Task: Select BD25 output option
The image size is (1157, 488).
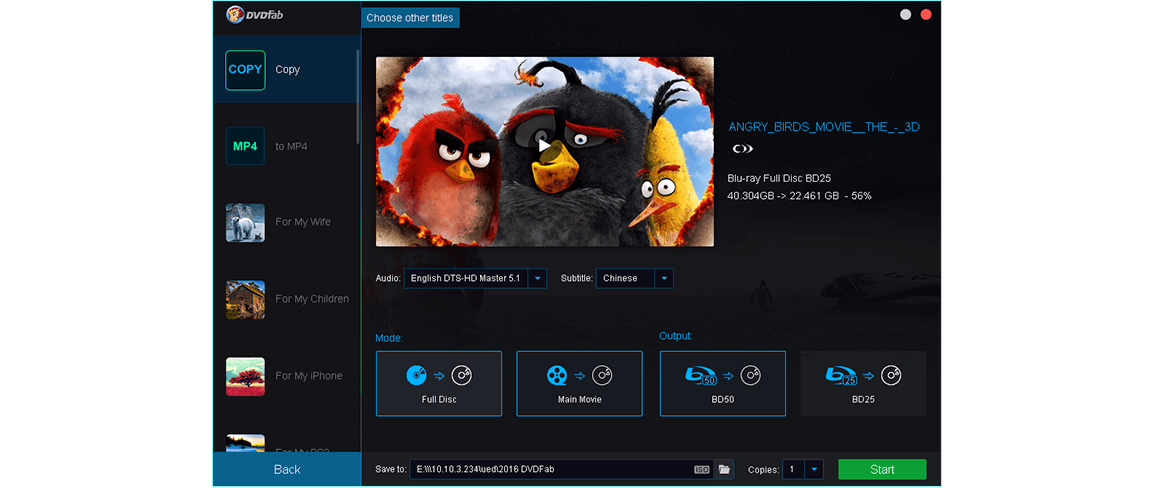Action: pyautogui.click(x=863, y=383)
